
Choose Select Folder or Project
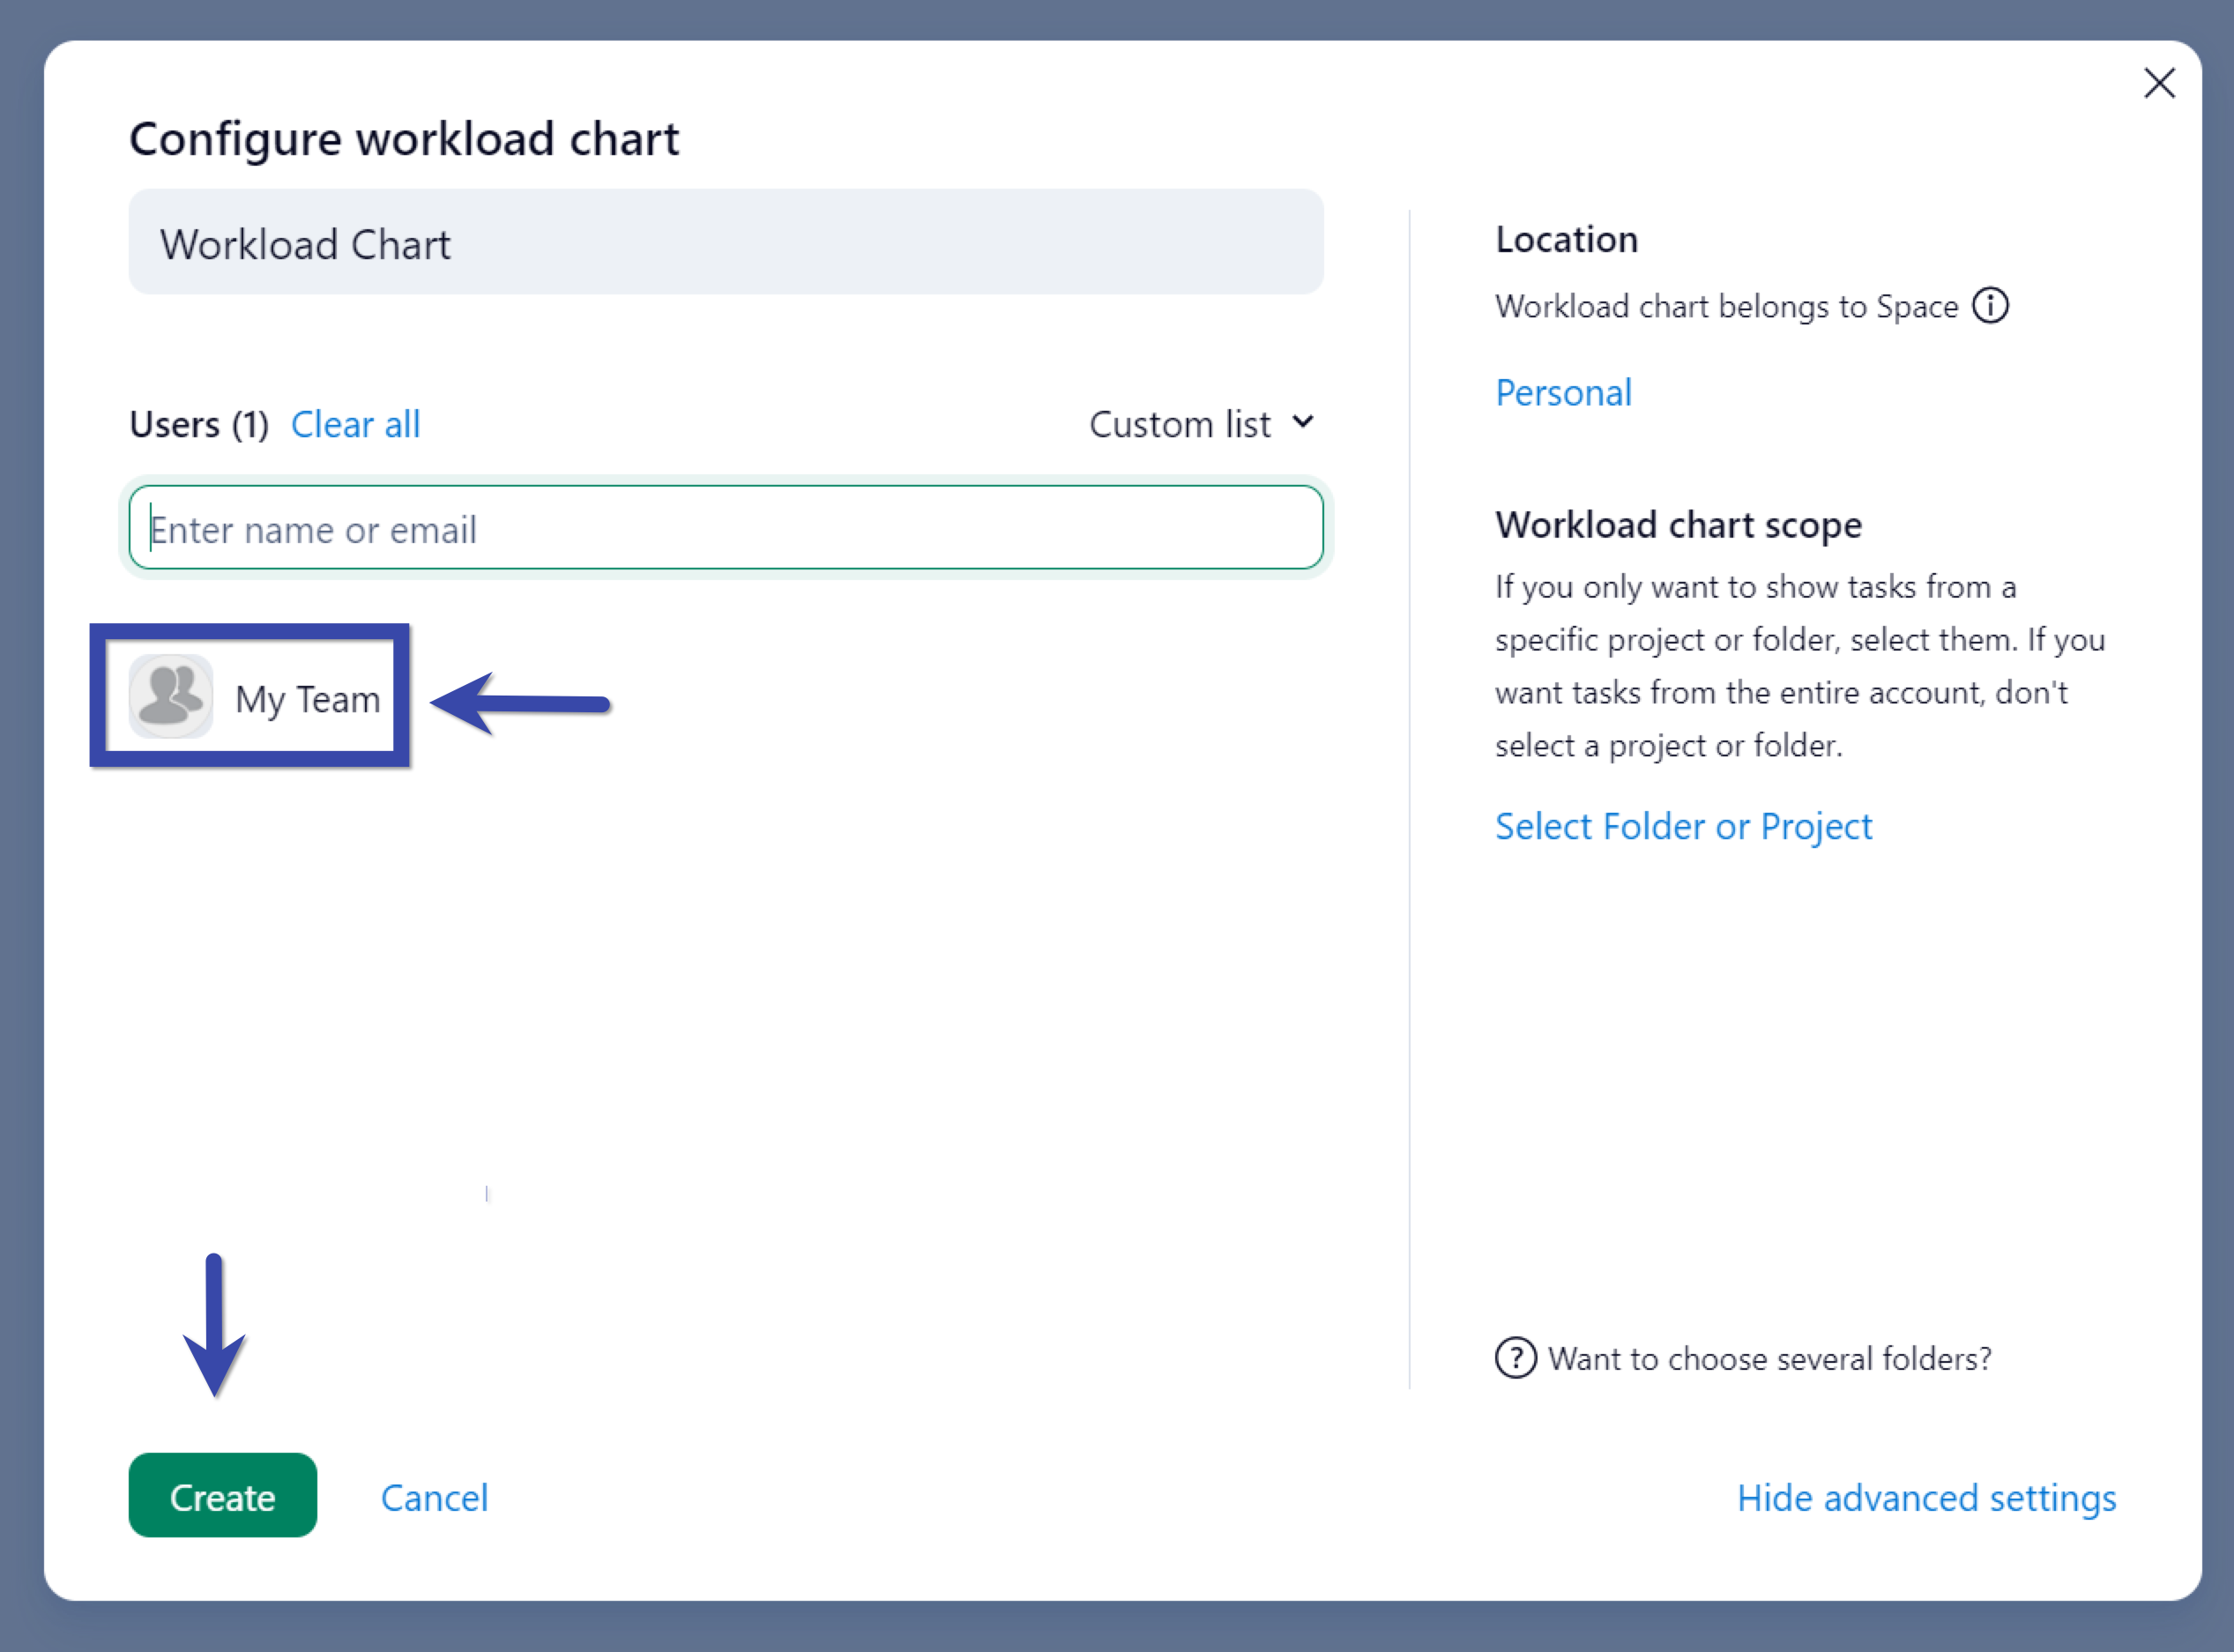[1683, 826]
